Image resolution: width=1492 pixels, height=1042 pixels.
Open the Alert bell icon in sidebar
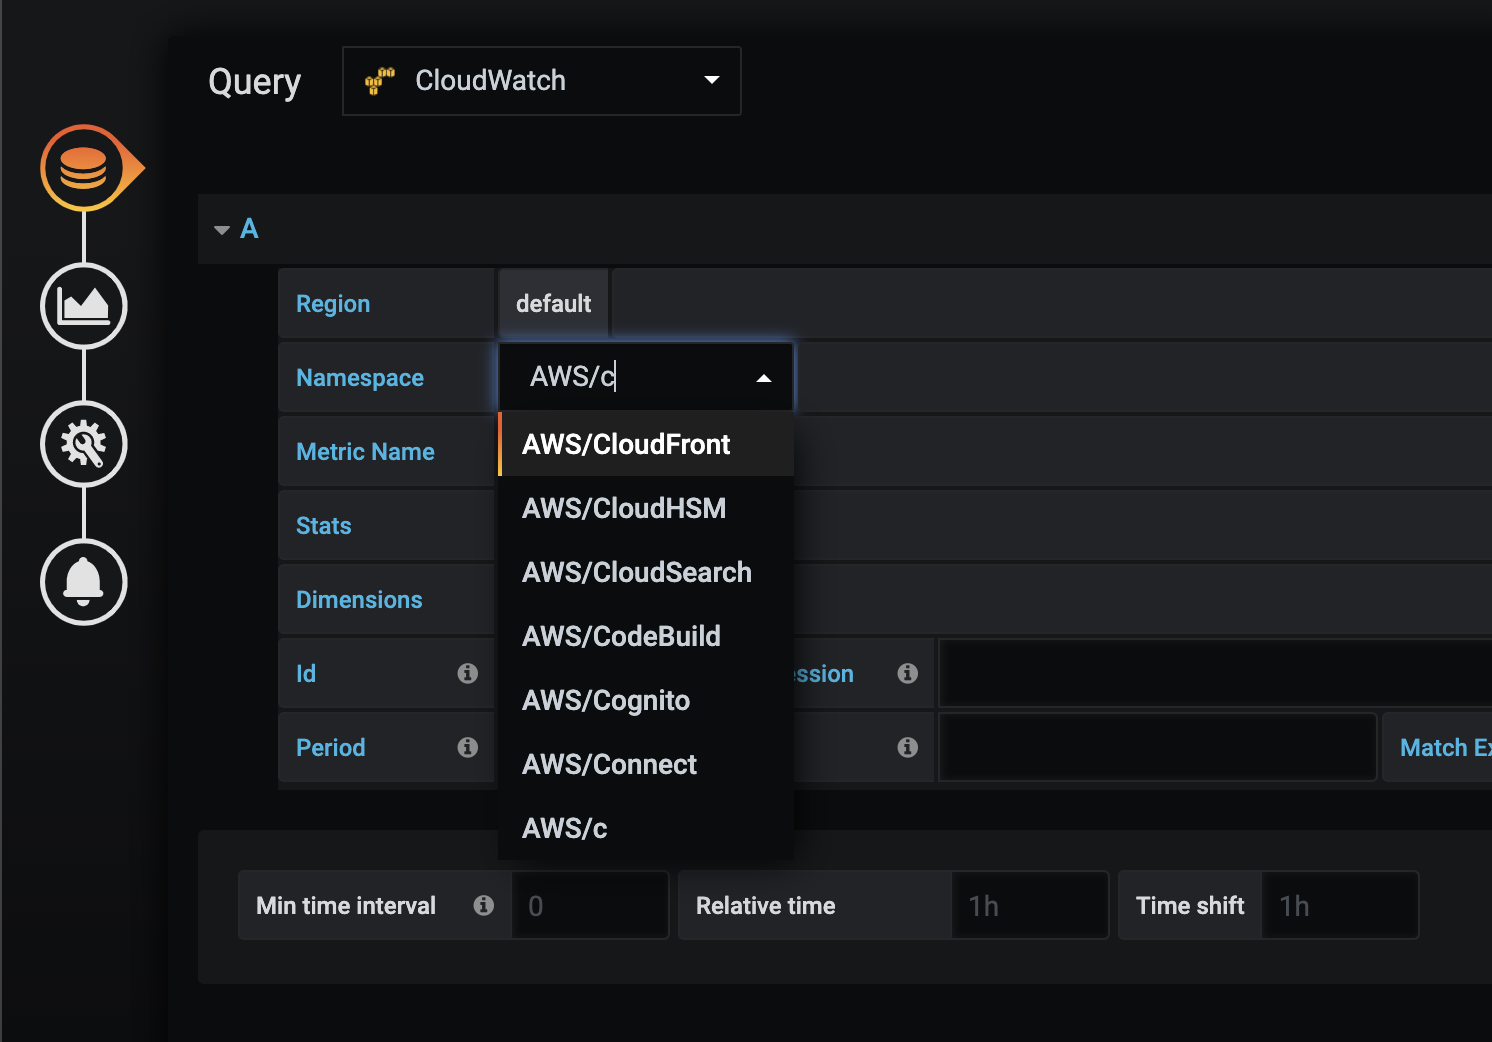84,582
